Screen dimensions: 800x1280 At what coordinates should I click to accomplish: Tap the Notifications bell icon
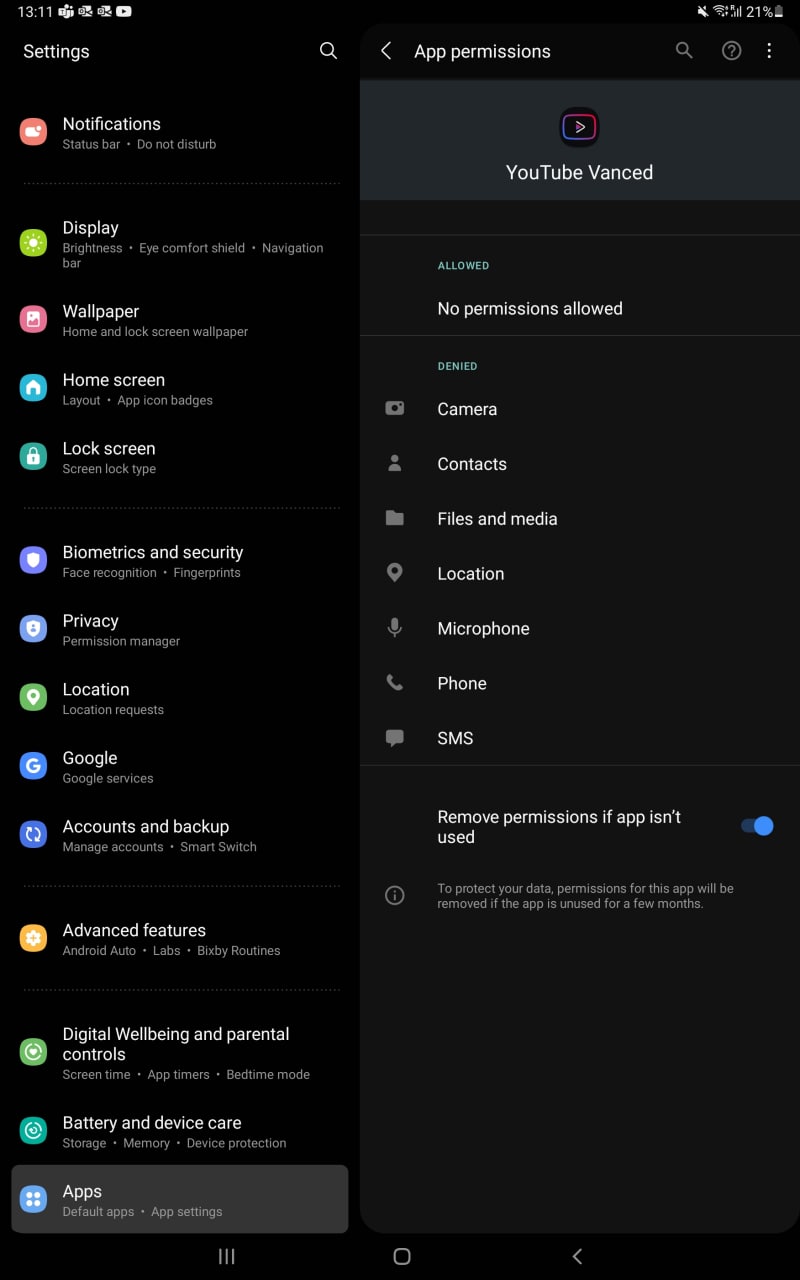click(x=34, y=132)
